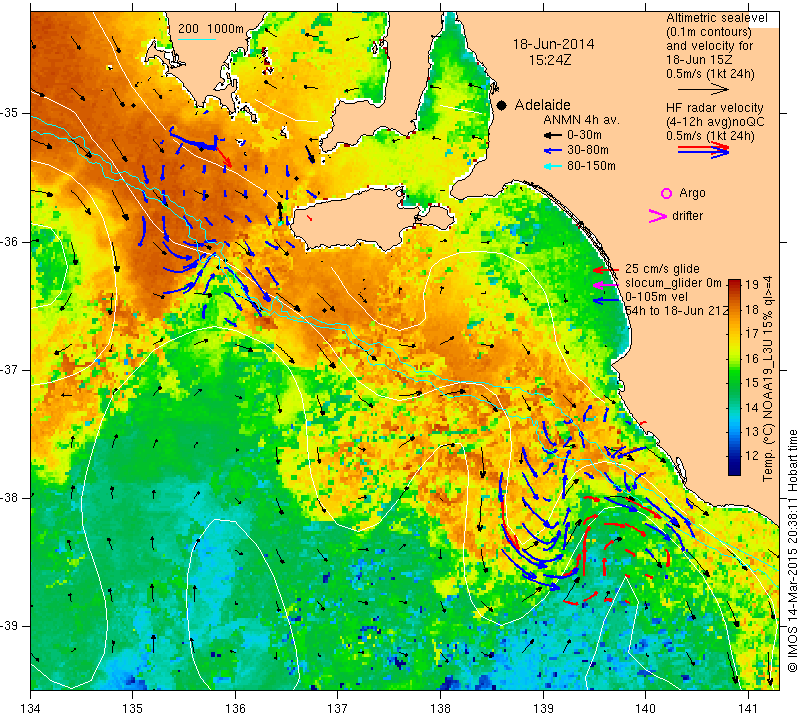Screen dimensions: 800x720
Task: Click the '-37' latitude axis label
Action: pyautogui.click(x=10, y=369)
